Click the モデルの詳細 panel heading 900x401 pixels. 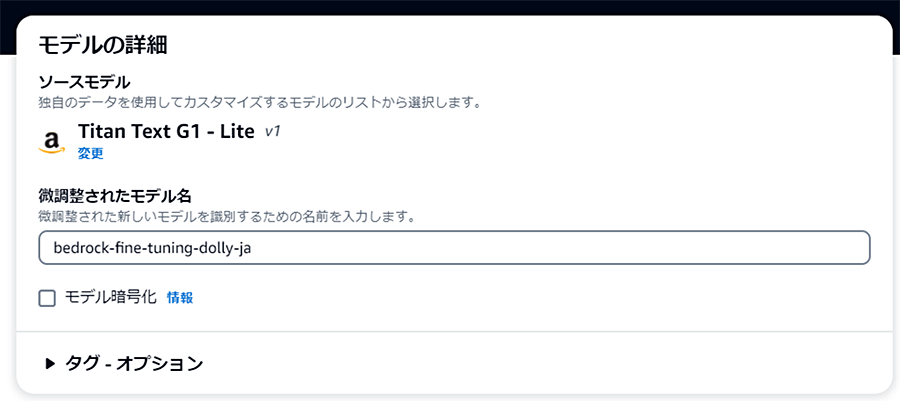pos(103,46)
